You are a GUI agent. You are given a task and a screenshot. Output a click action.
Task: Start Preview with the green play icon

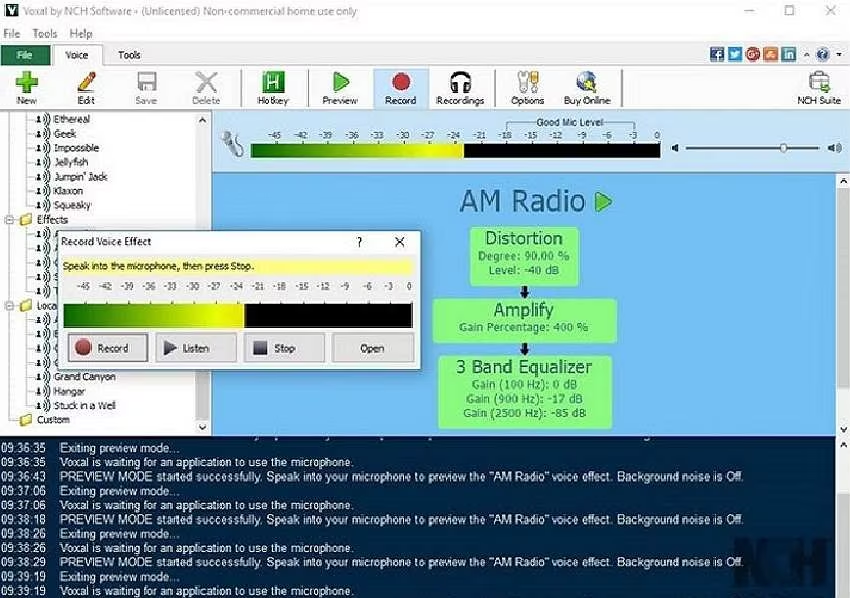(x=340, y=88)
